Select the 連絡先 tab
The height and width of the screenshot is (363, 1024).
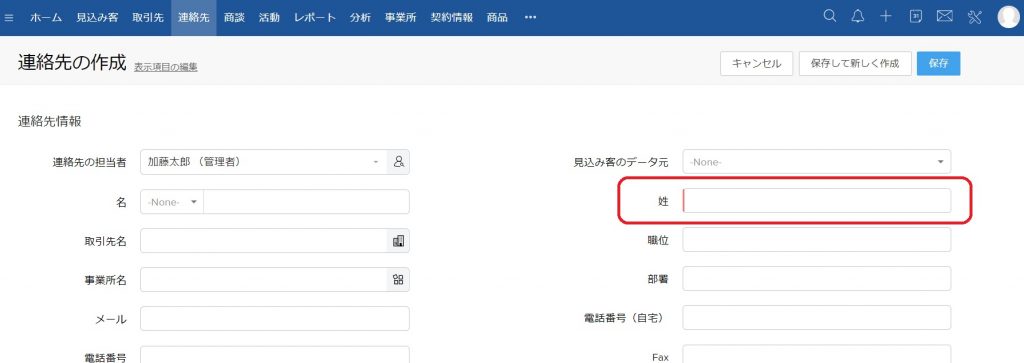coord(193,18)
